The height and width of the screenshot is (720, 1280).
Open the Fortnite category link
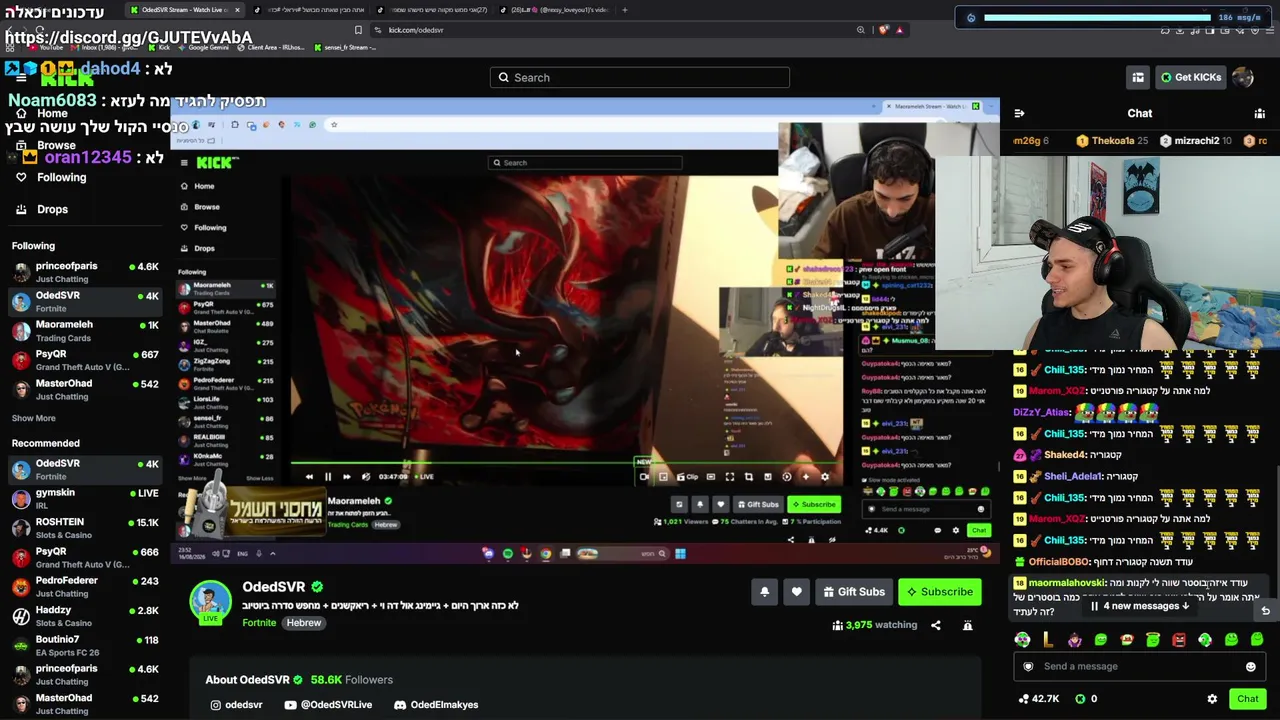coord(259,623)
